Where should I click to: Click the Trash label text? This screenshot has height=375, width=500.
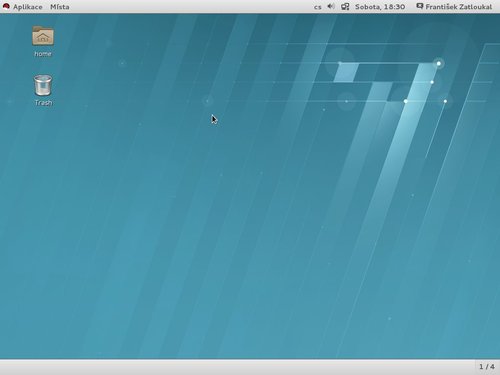43,103
